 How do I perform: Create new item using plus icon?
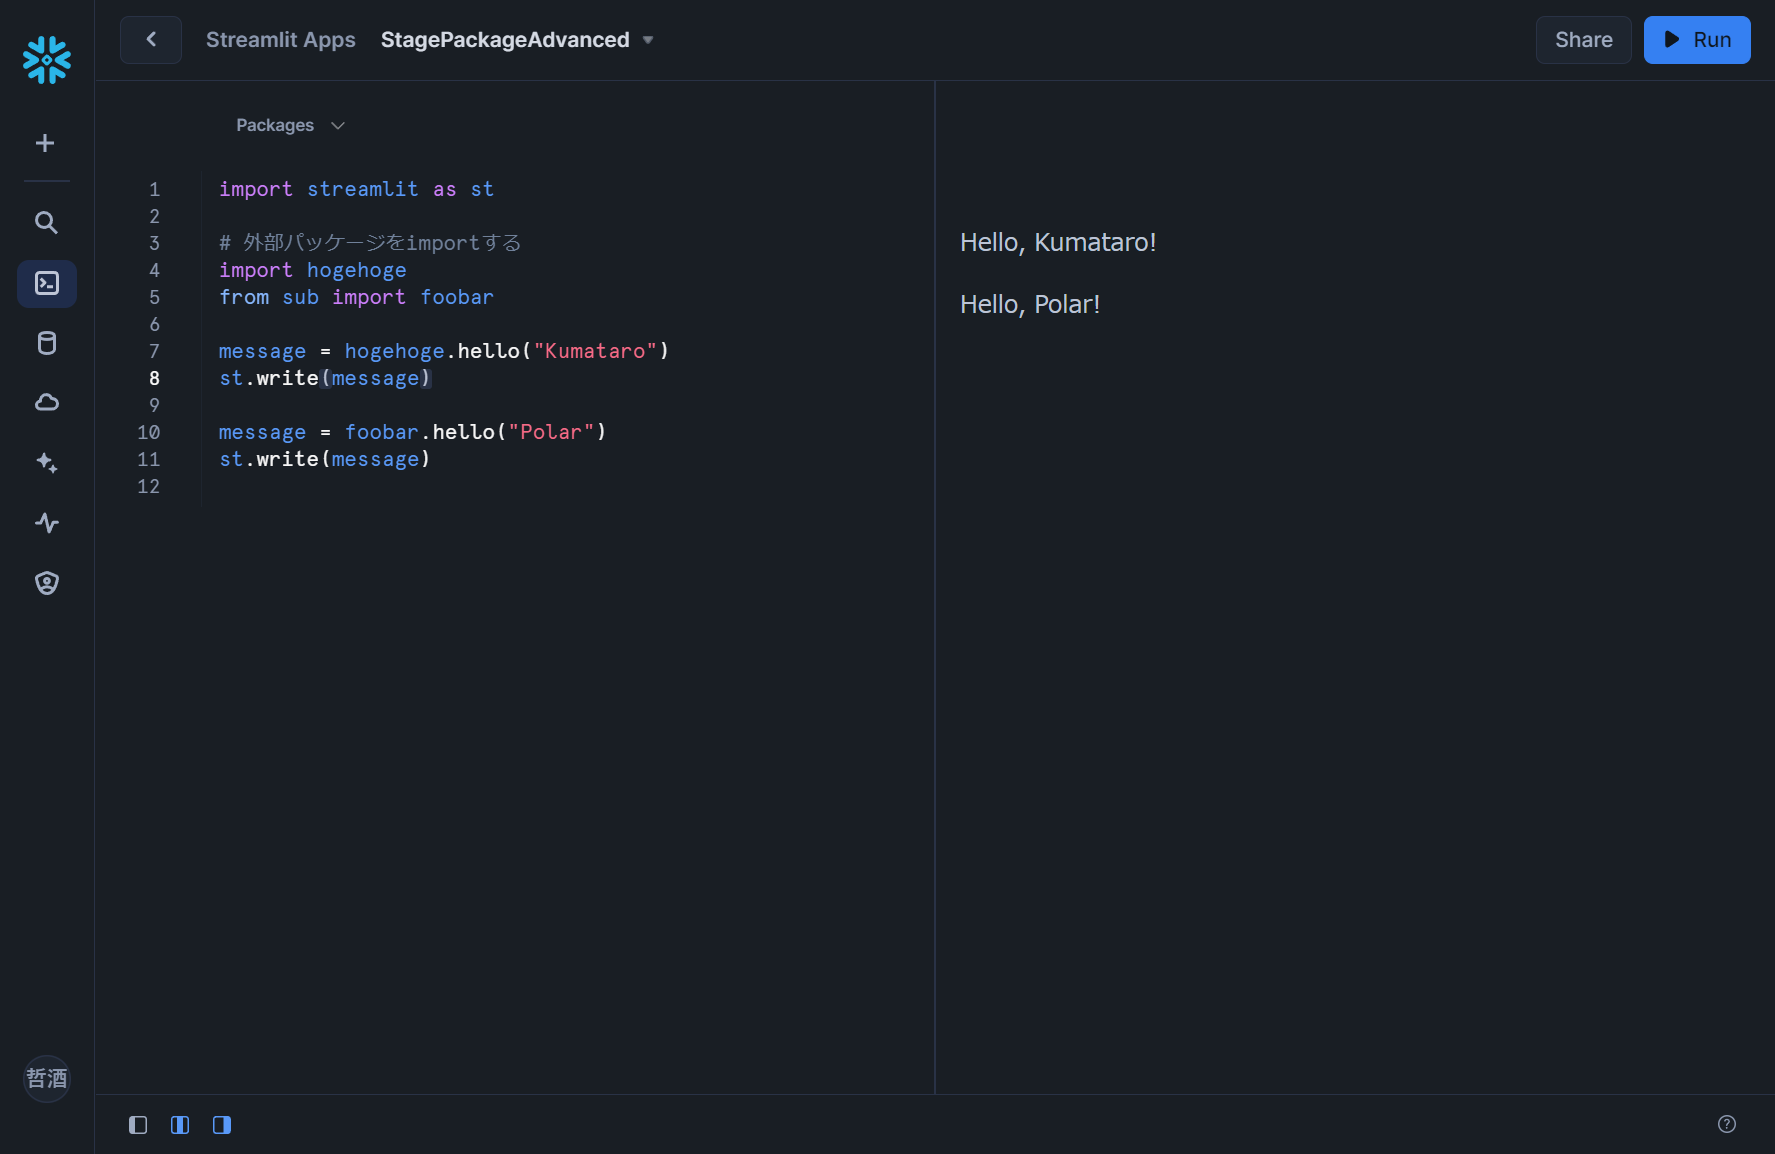coord(46,142)
